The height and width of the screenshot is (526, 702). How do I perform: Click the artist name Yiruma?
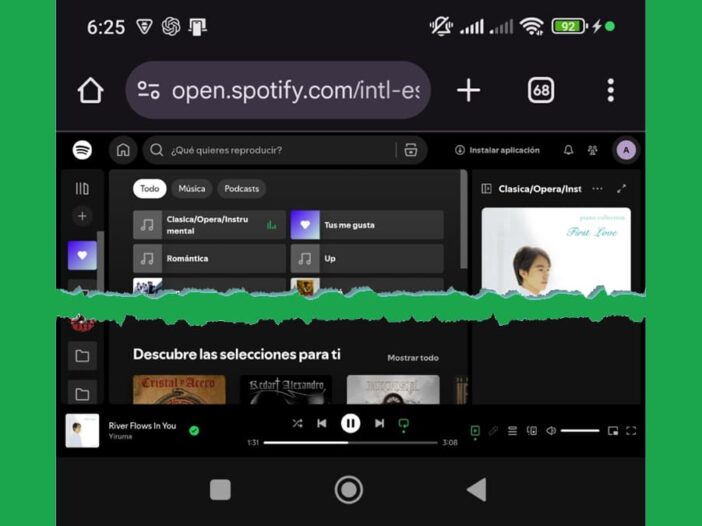[120, 436]
